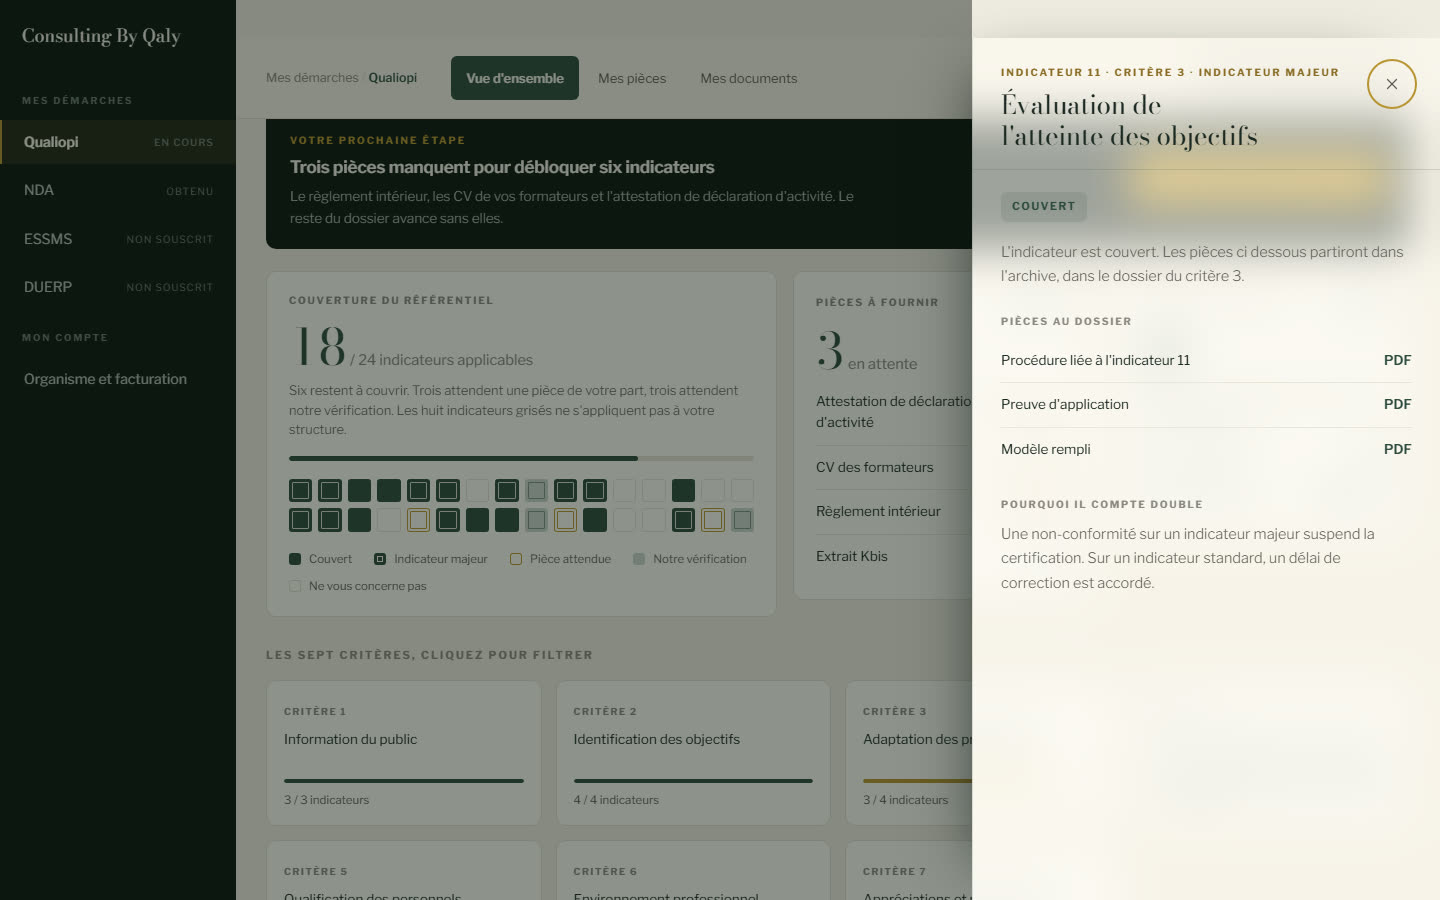The height and width of the screenshot is (900, 1440).
Task: Open the ESSMS démarche in the sidebar
Action: point(118,239)
